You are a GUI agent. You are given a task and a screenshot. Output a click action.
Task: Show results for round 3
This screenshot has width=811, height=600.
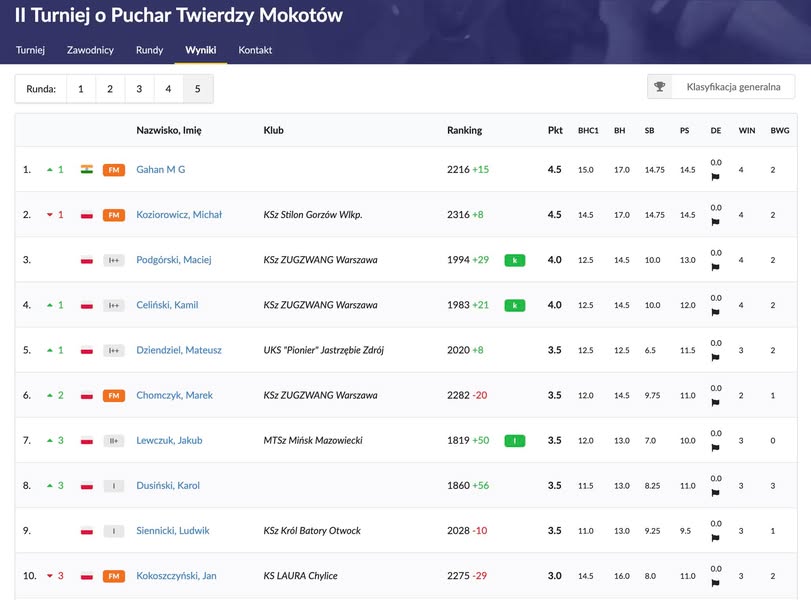pyautogui.click(x=139, y=89)
